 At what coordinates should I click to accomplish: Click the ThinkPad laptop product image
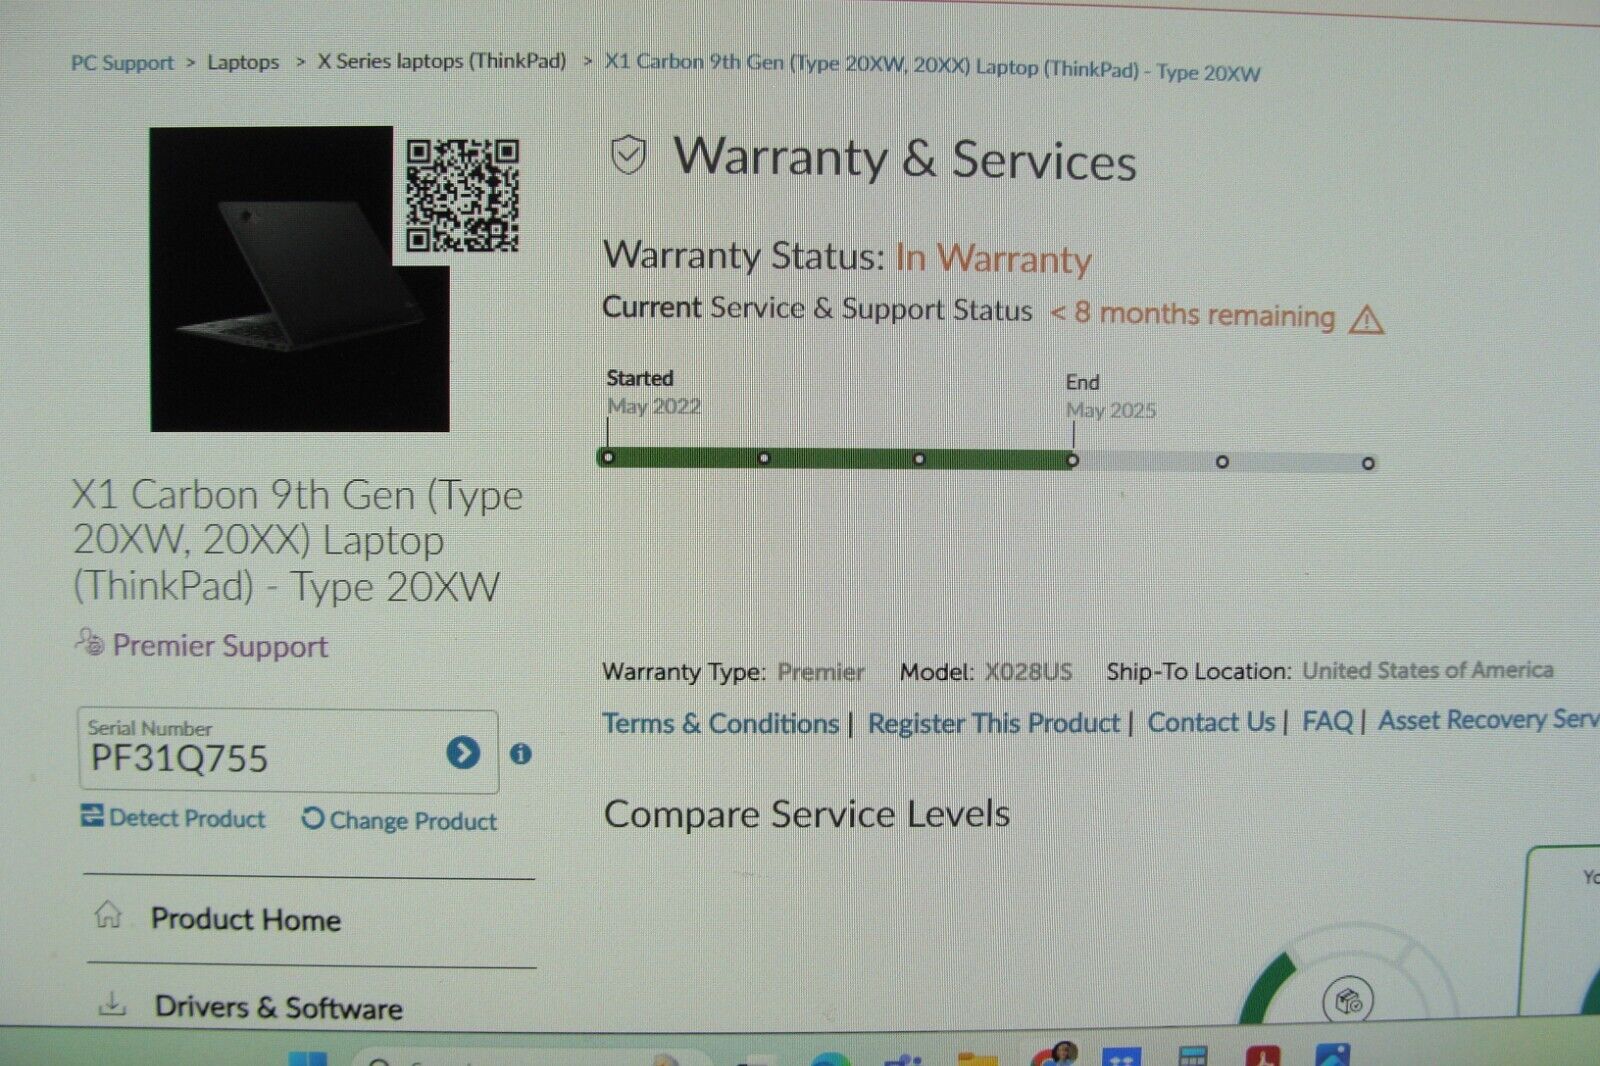click(300, 280)
